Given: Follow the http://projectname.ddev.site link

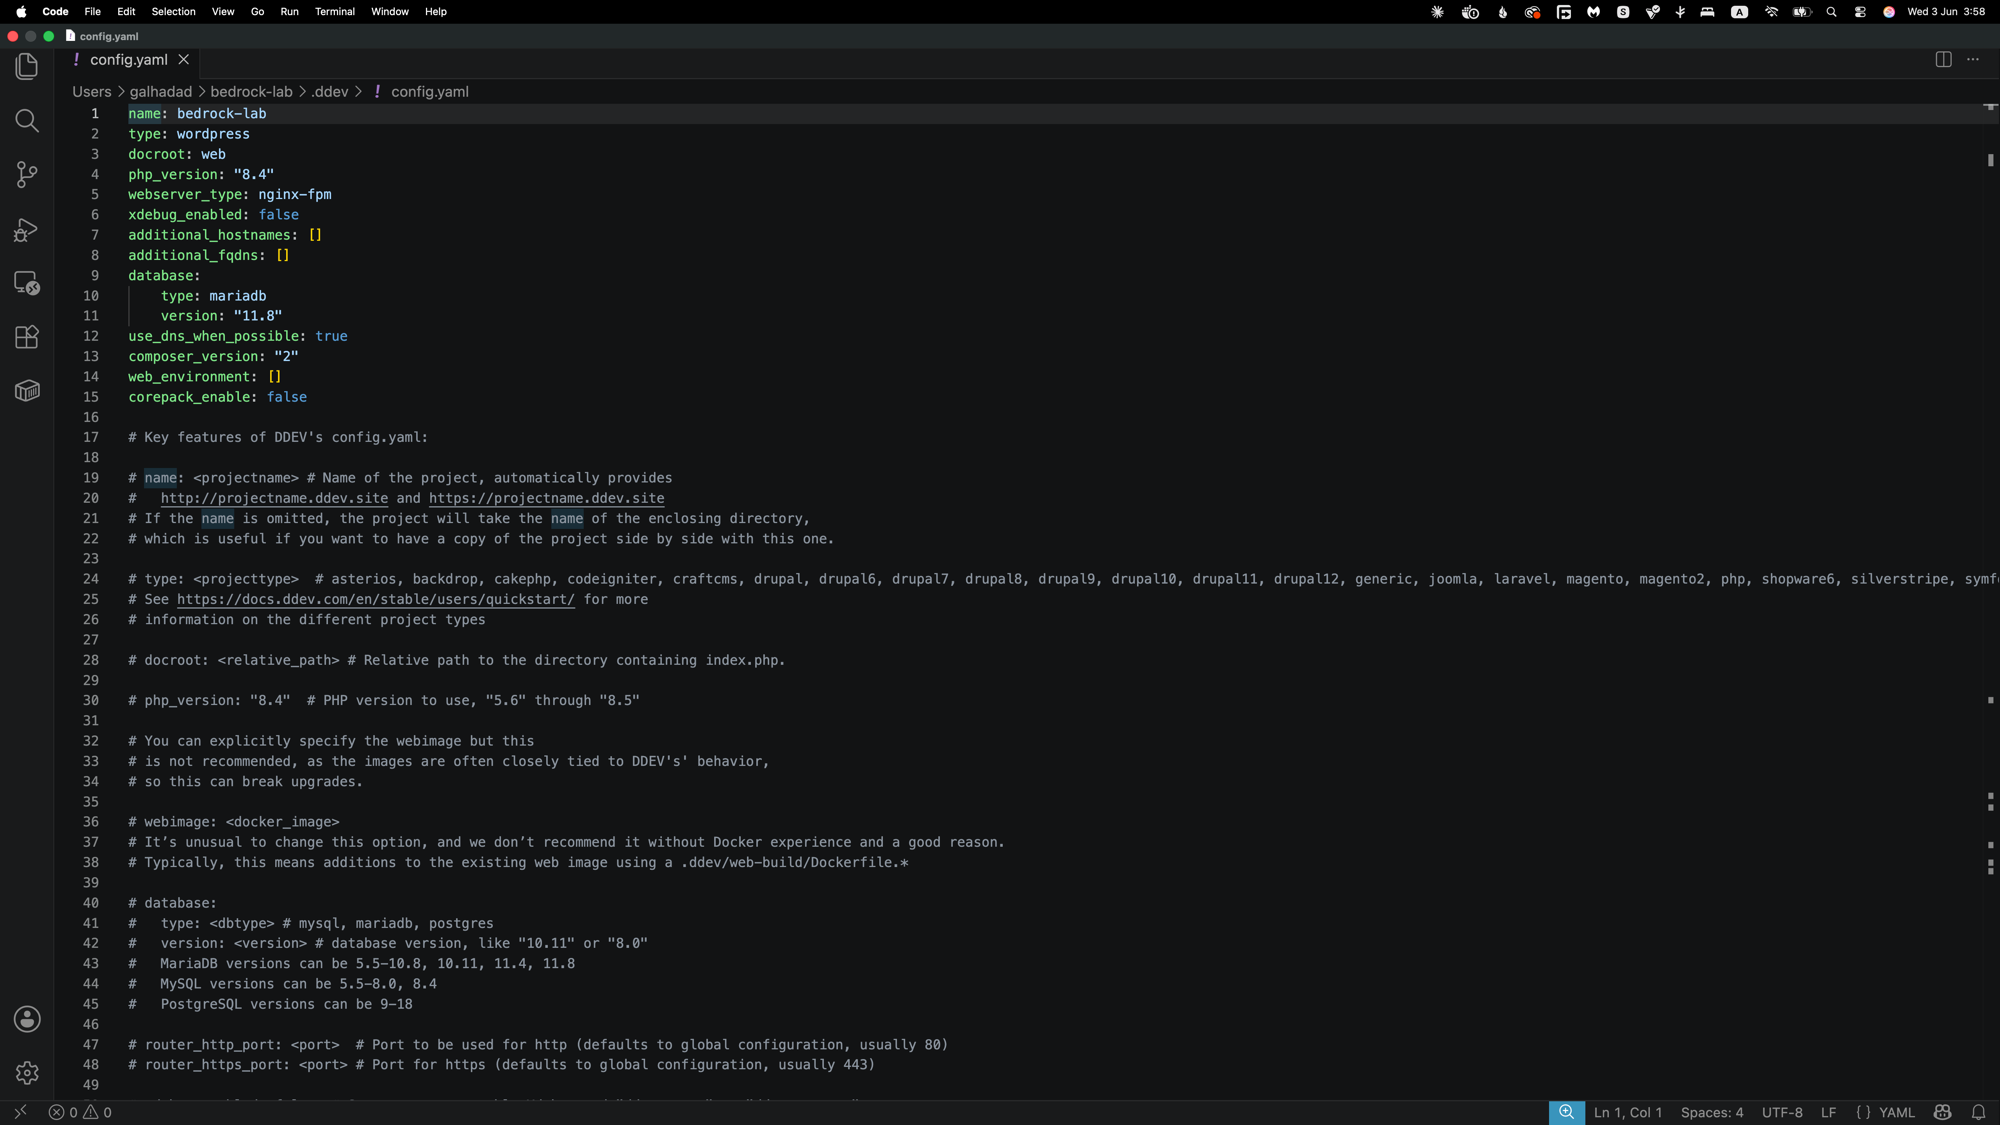Looking at the screenshot, I should 274,498.
